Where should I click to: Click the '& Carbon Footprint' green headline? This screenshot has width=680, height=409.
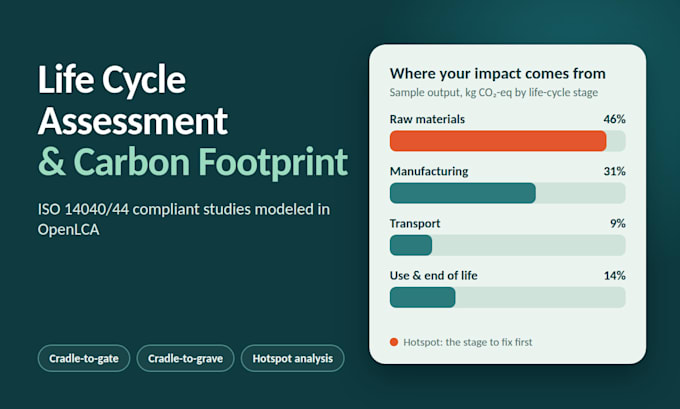click(193, 162)
